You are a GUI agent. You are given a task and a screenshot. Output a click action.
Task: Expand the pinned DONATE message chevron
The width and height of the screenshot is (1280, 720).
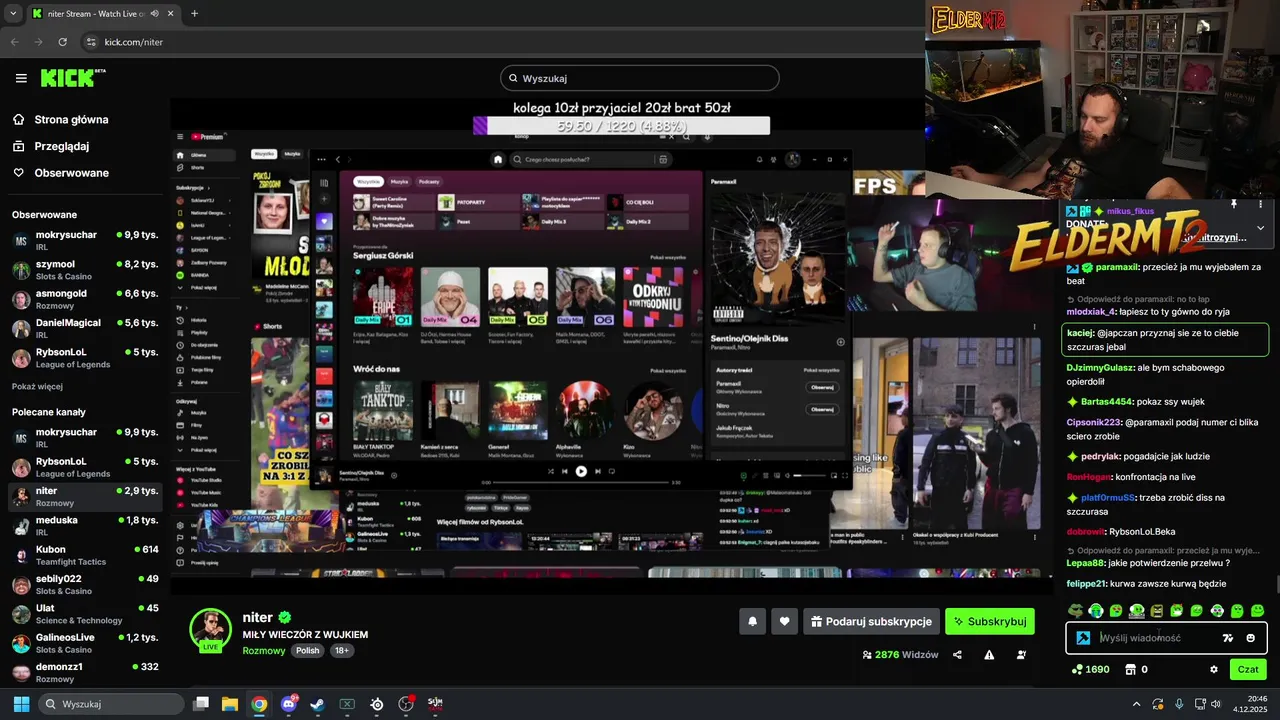coord(1260,228)
